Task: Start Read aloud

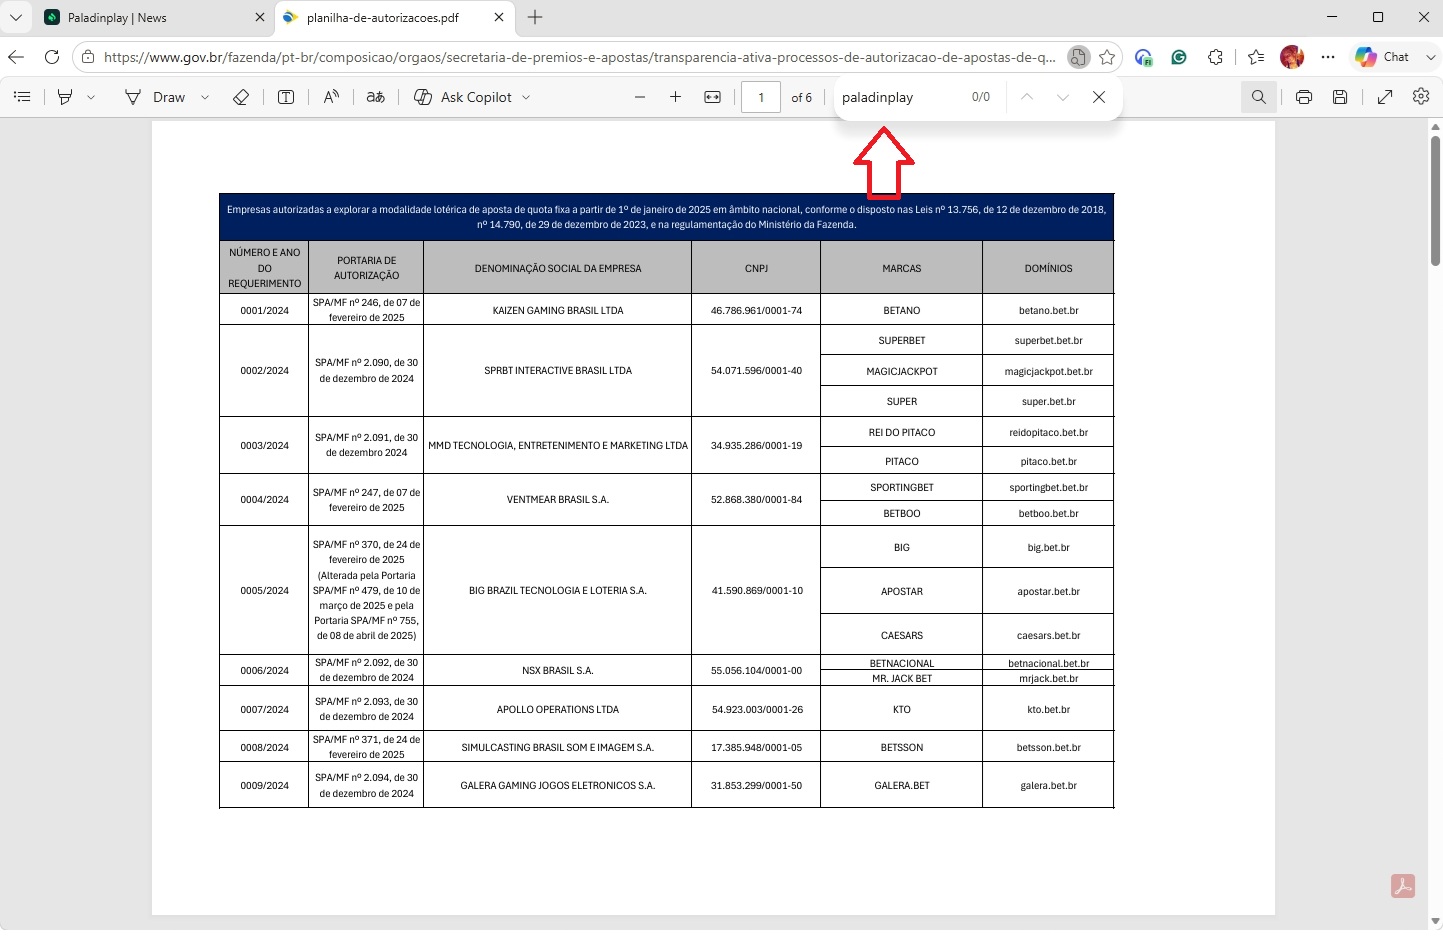Action: coord(331,97)
